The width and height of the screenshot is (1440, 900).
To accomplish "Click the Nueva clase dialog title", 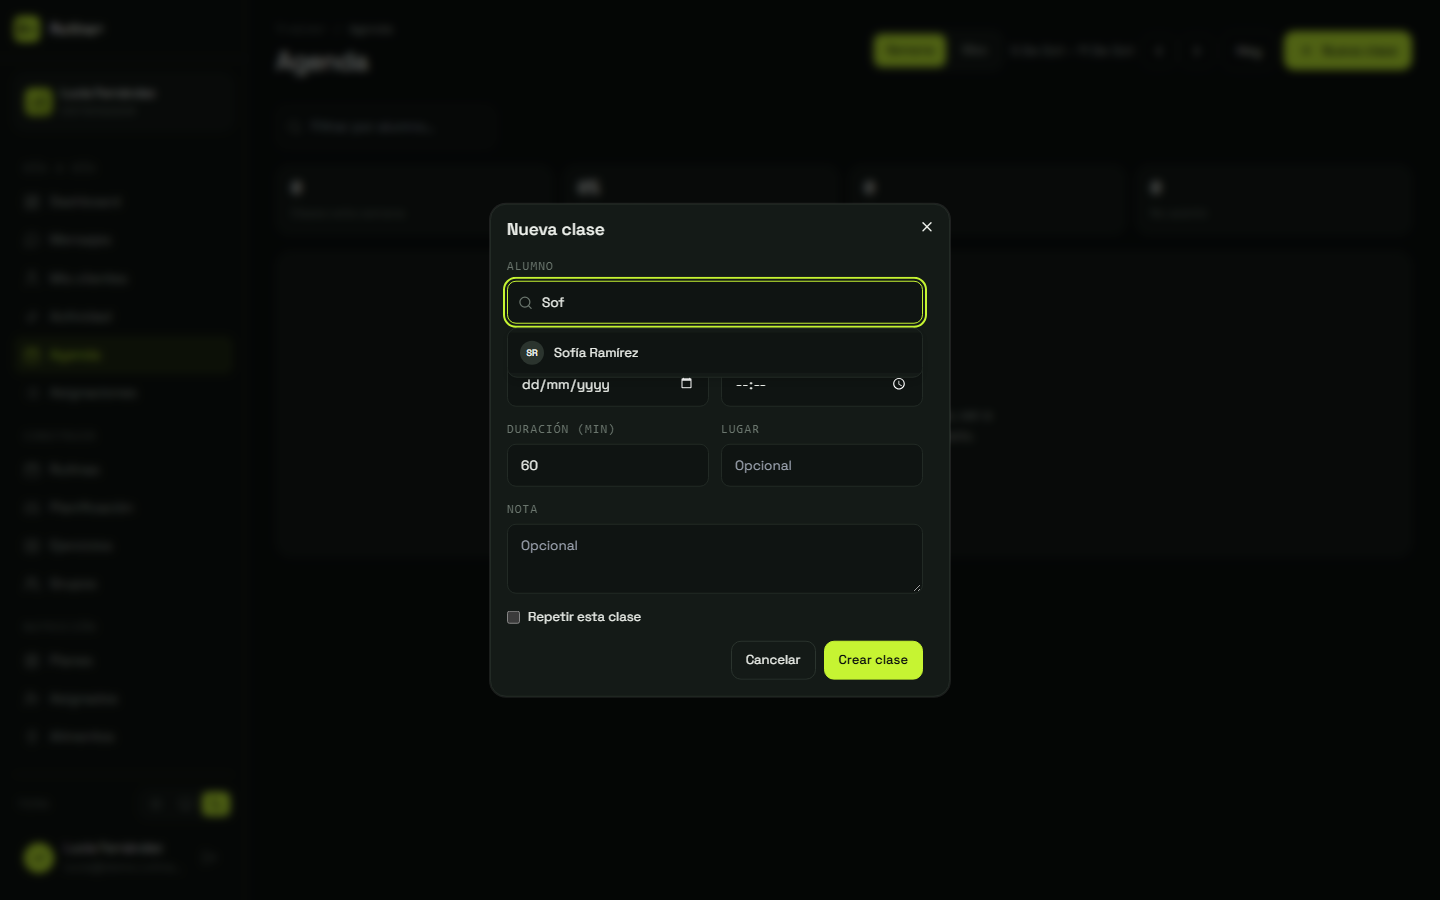I will coord(556,230).
